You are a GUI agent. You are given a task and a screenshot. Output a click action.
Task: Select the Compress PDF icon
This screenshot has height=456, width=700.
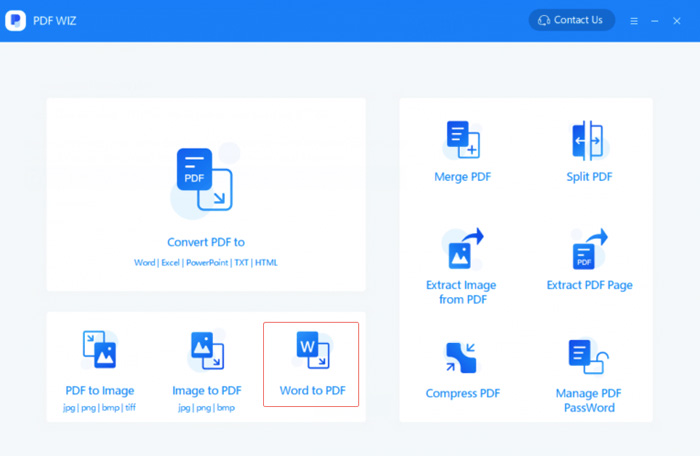click(x=461, y=357)
